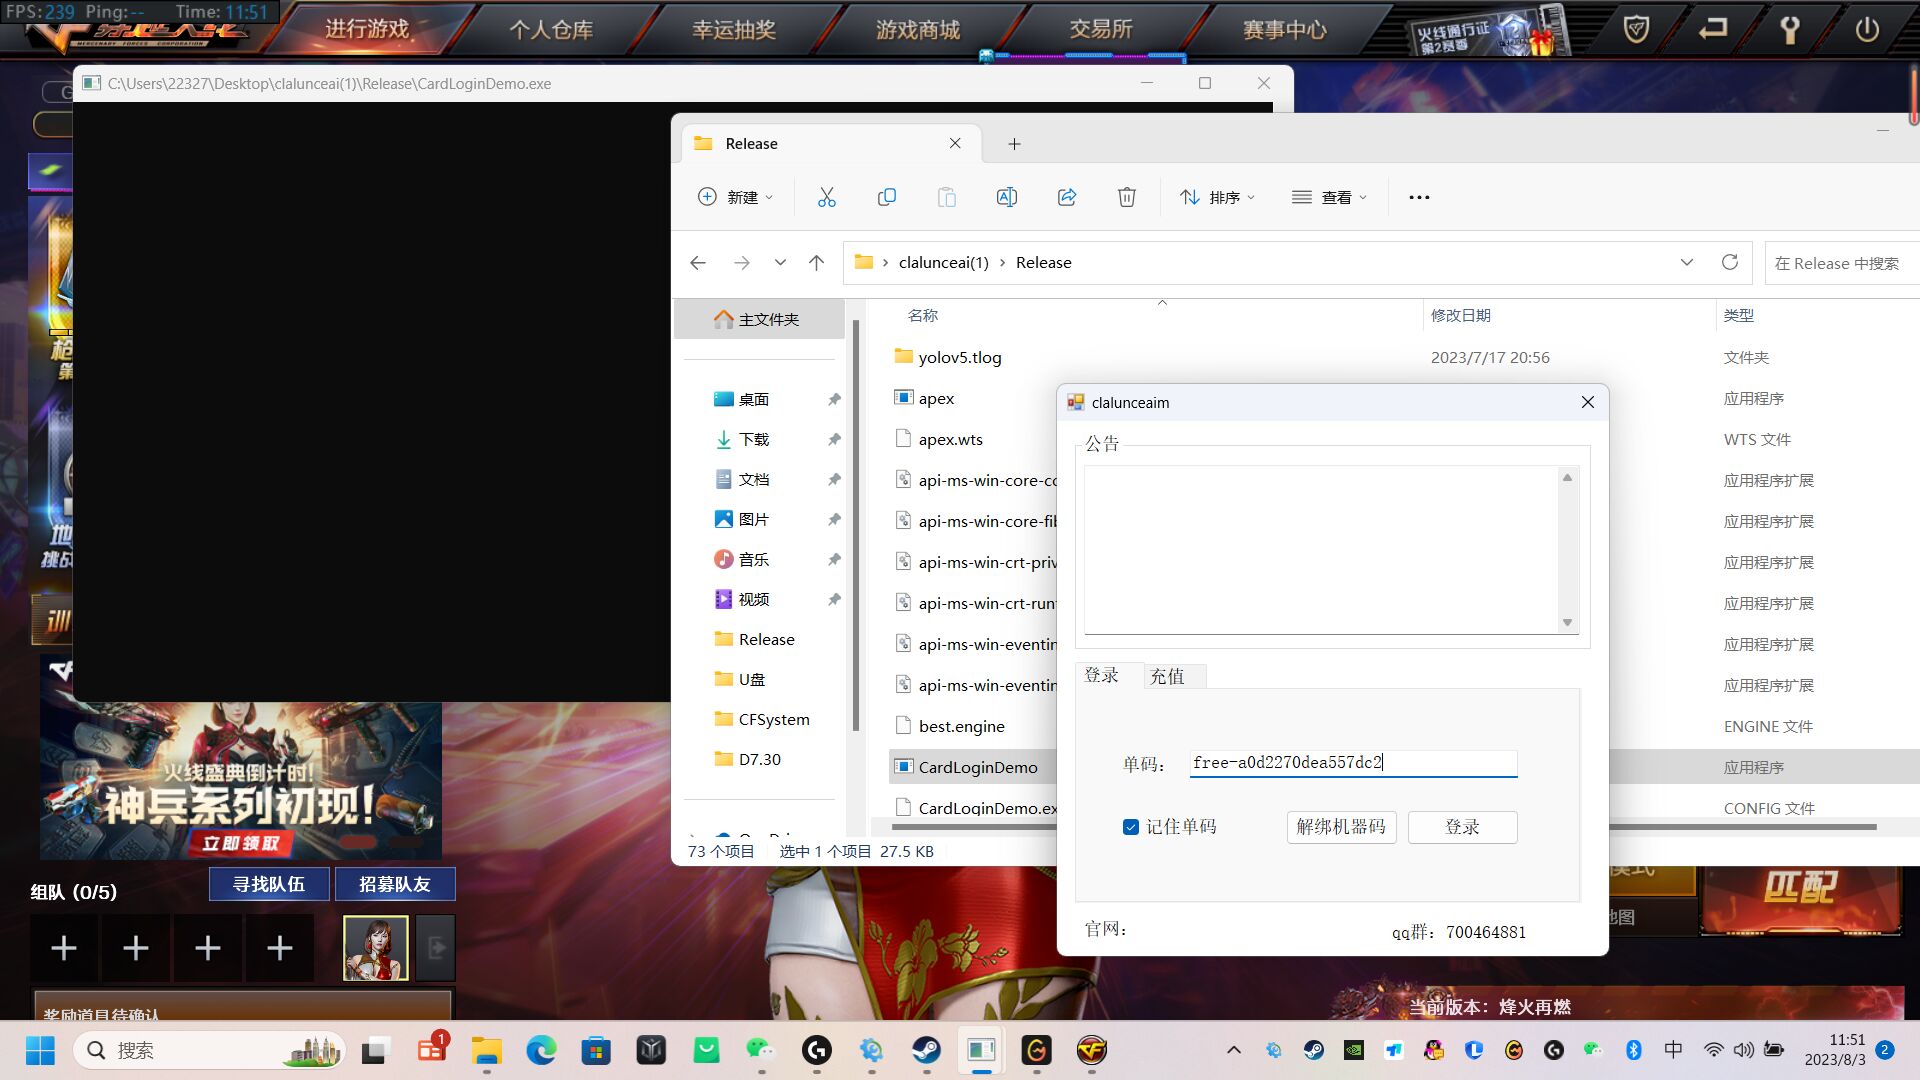Click the 名称 column header
The height and width of the screenshot is (1080, 1920).
coord(922,315)
